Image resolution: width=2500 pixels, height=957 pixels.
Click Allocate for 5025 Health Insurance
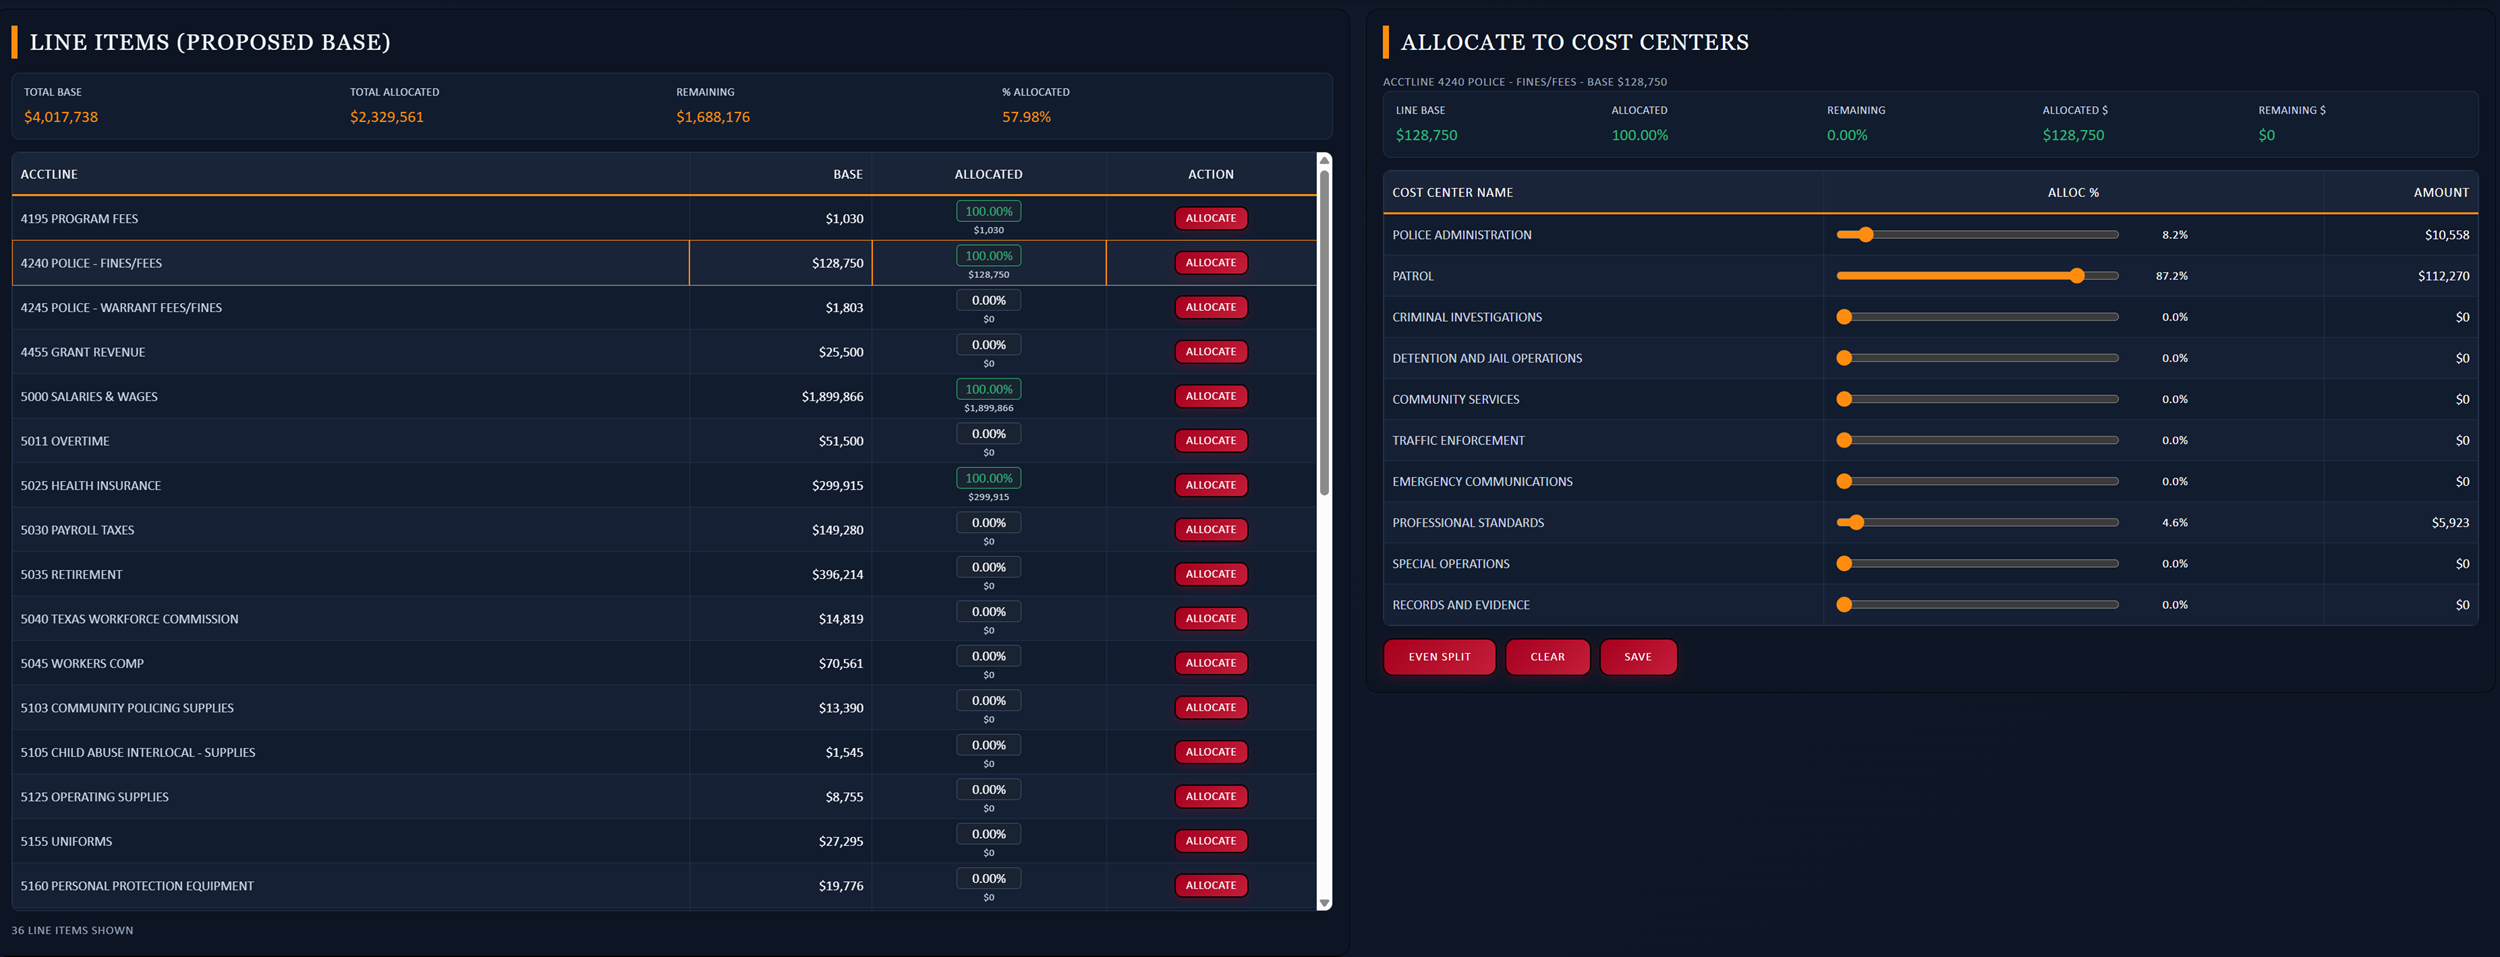point(1210,485)
